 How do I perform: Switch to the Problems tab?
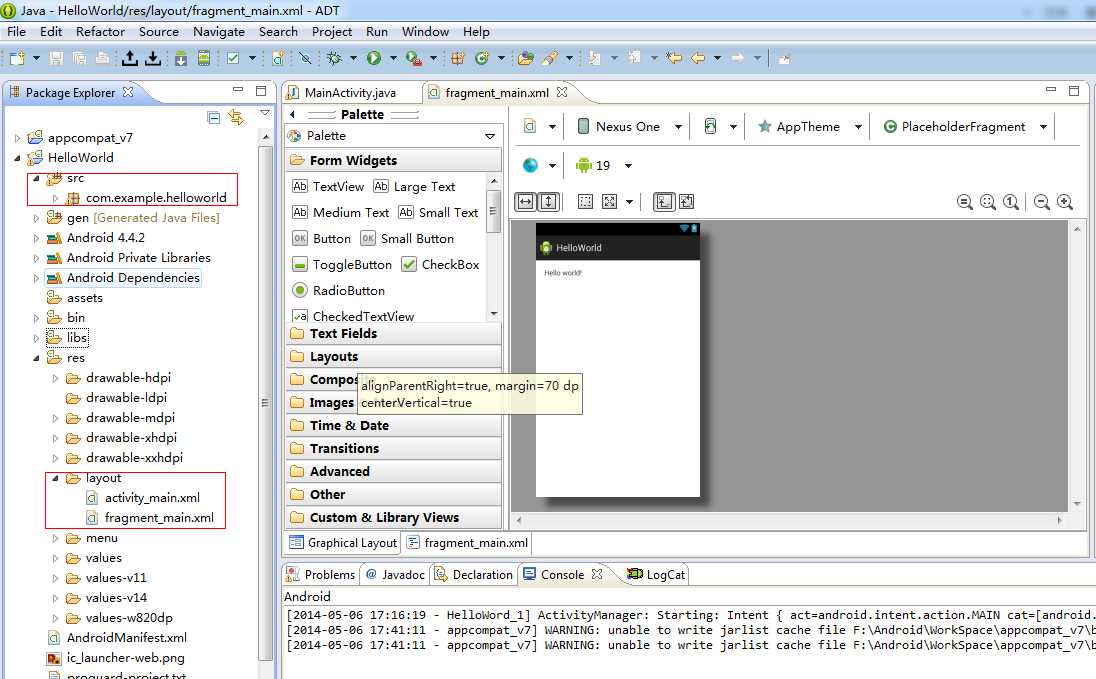point(322,574)
